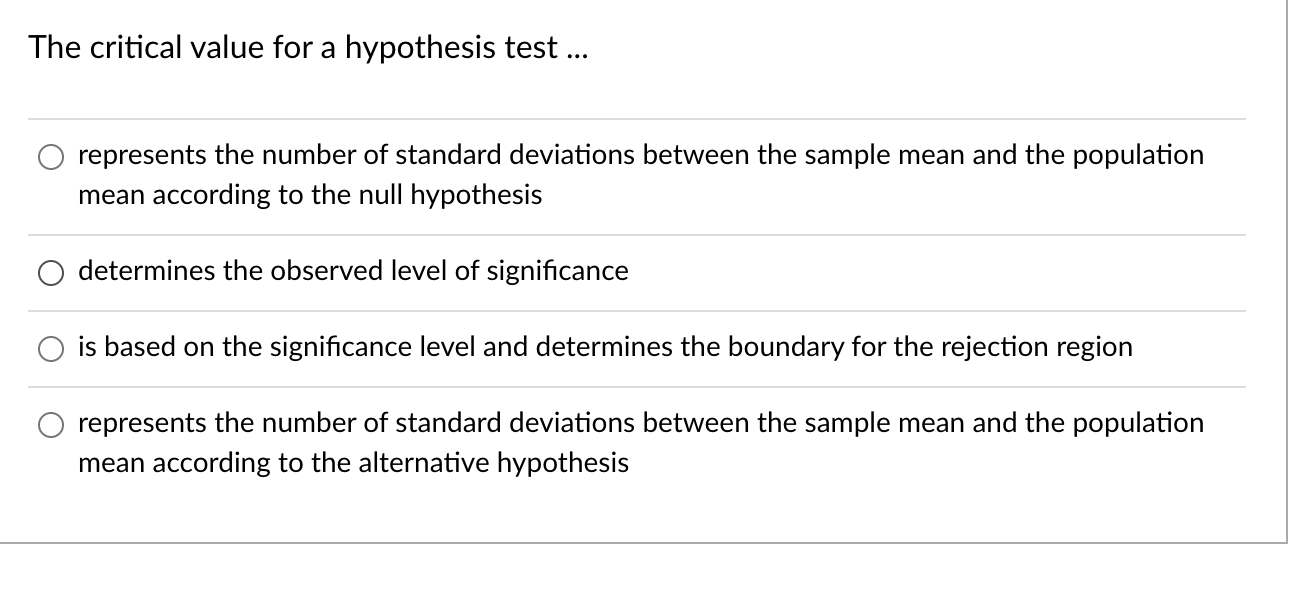Select the radio button for the first answer option
The image size is (1294, 598).
(50, 156)
